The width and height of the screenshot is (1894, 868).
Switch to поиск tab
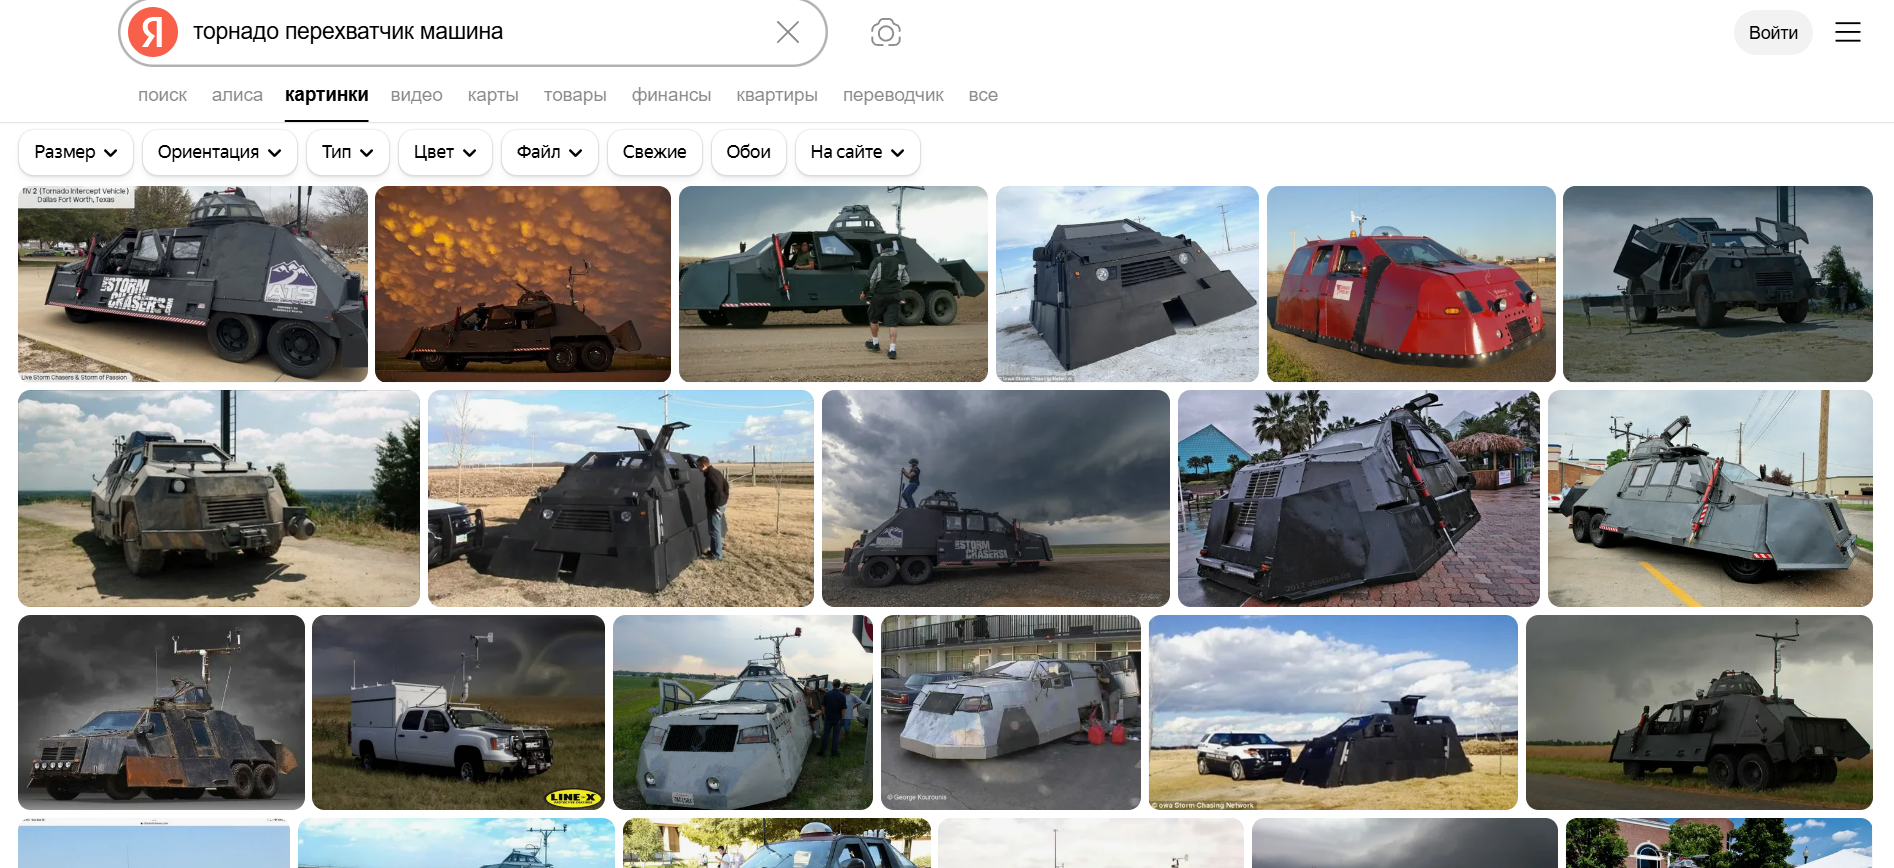pyautogui.click(x=162, y=95)
